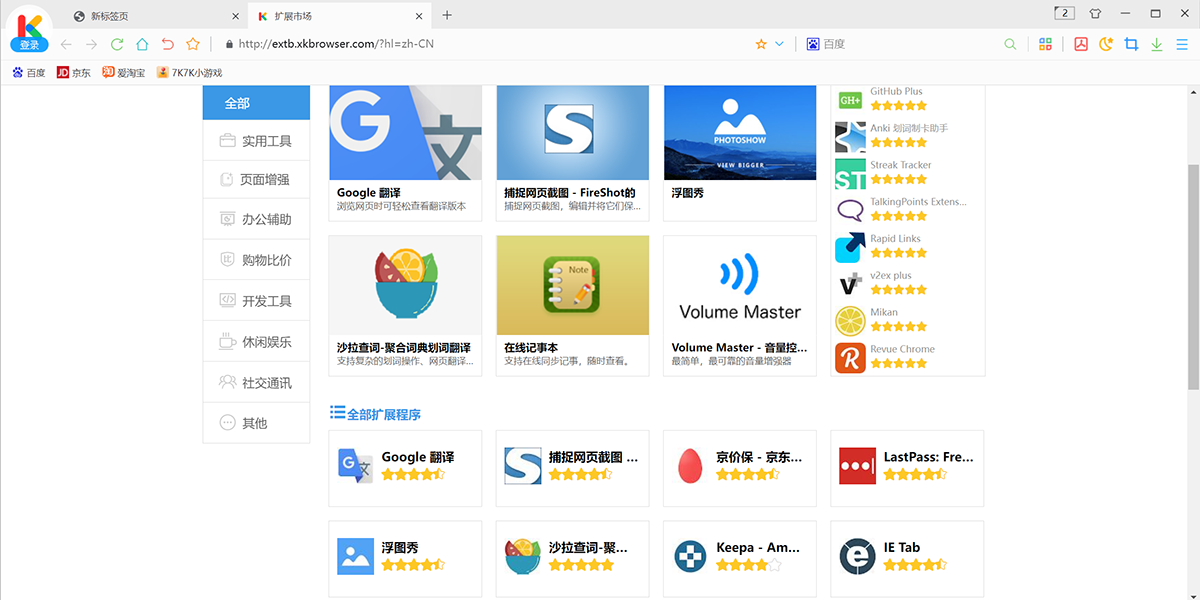Click the Revue Chrome icon

(x=850, y=358)
